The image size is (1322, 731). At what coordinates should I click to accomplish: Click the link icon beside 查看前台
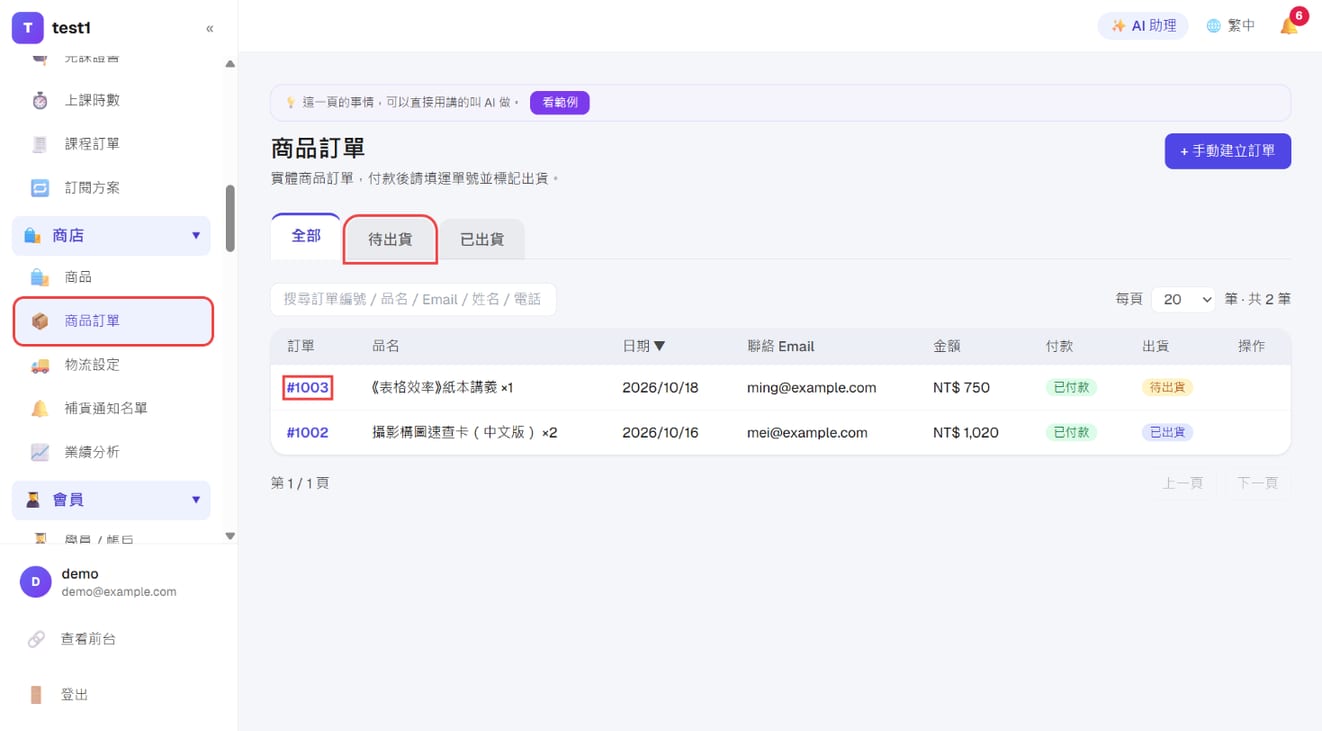[x=36, y=639]
